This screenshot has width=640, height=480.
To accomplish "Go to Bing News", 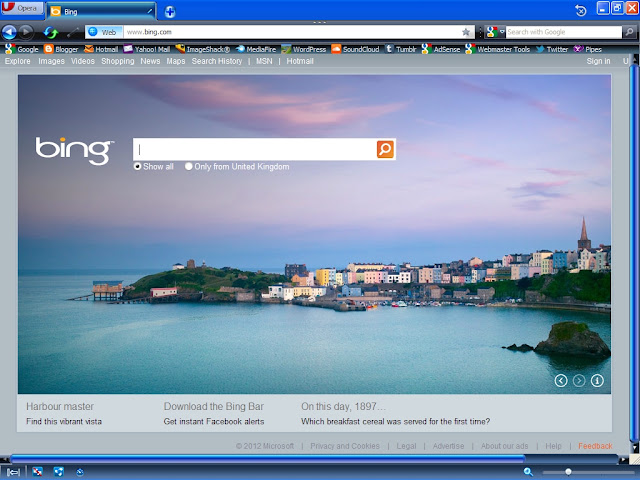I will pos(150,61).
